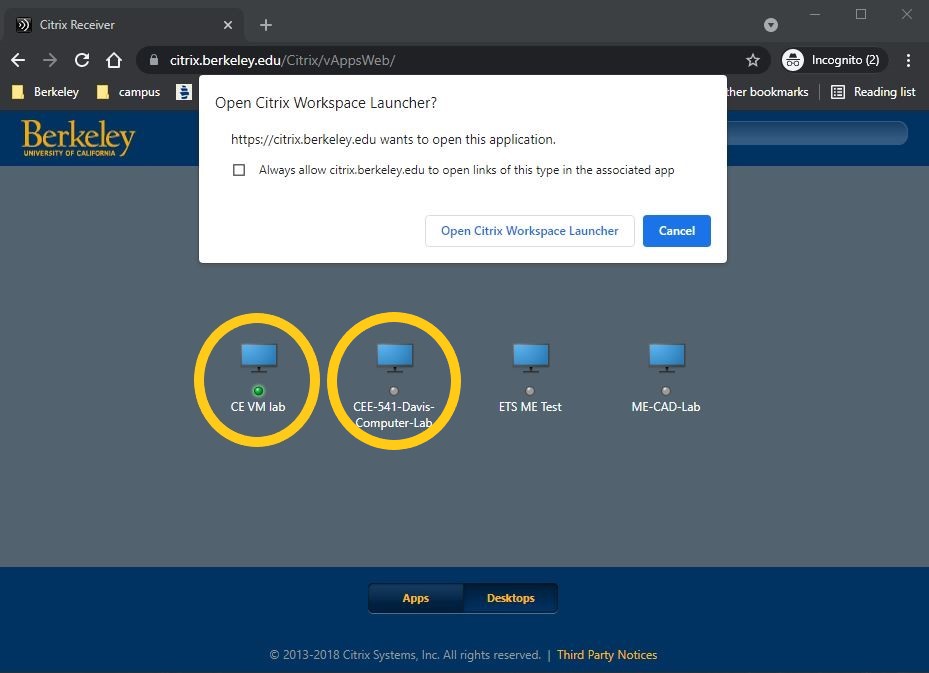
Task: Switch to the Desktops tab
Action: pos(511,598)
